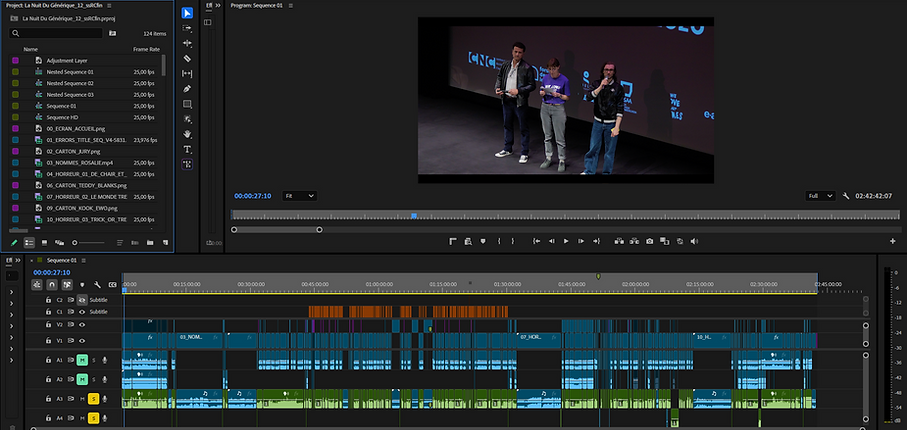This screenshot has height=430, width=907.
Task: Export a frame with the camera icon
Action: [x=650, y=241]
